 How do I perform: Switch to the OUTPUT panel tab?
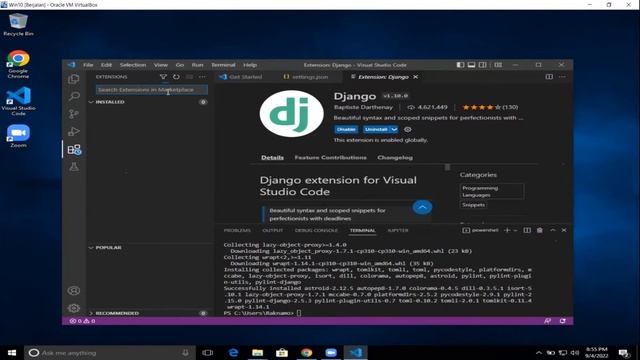[x=273, y=230]
